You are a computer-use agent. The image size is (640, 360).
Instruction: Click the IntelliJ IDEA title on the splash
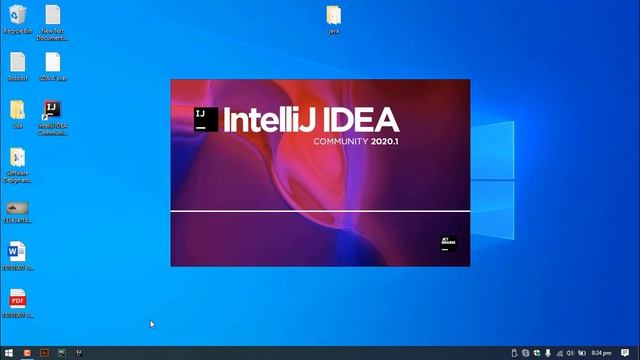click(x=311, y=120)
